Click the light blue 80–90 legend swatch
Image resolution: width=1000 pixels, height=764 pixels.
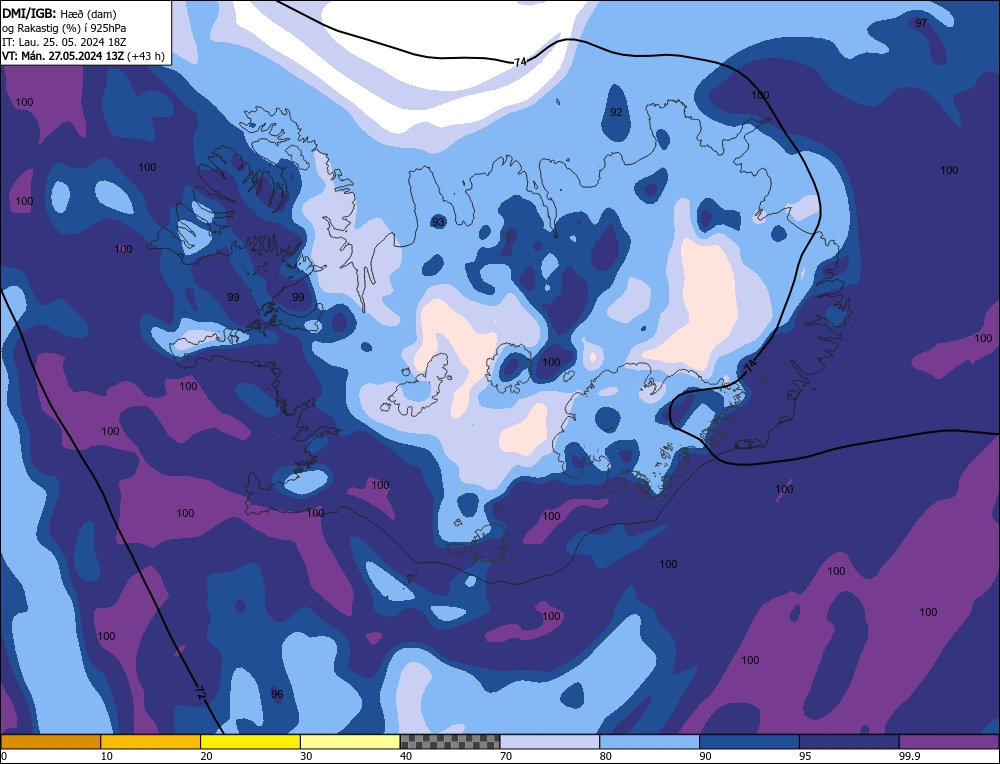(649, 741)
